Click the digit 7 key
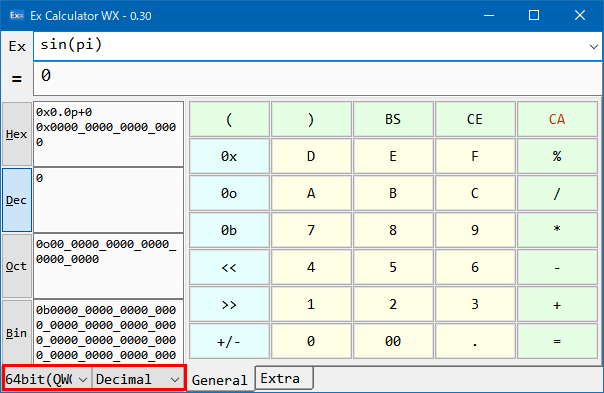Image resolution: width=604 pixels, height=393 pixels. (311, 230)
